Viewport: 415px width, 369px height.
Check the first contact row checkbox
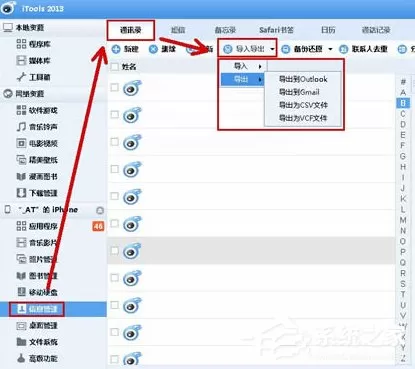115,88
